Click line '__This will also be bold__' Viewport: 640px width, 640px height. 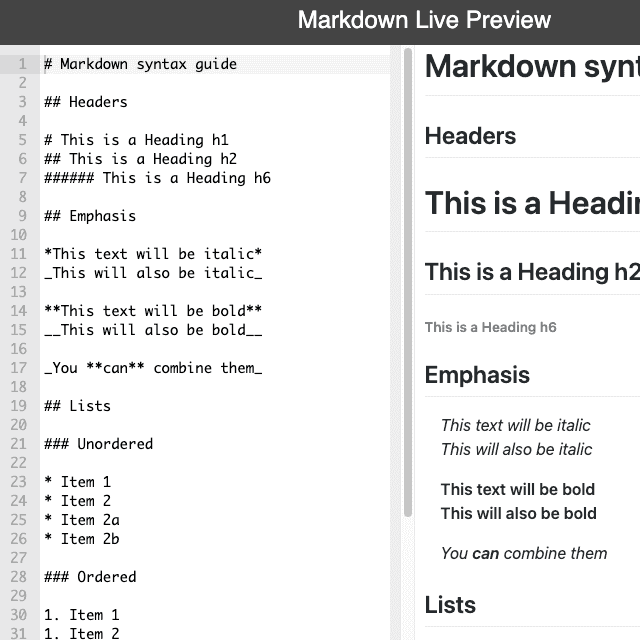click(x=153, y=330)
